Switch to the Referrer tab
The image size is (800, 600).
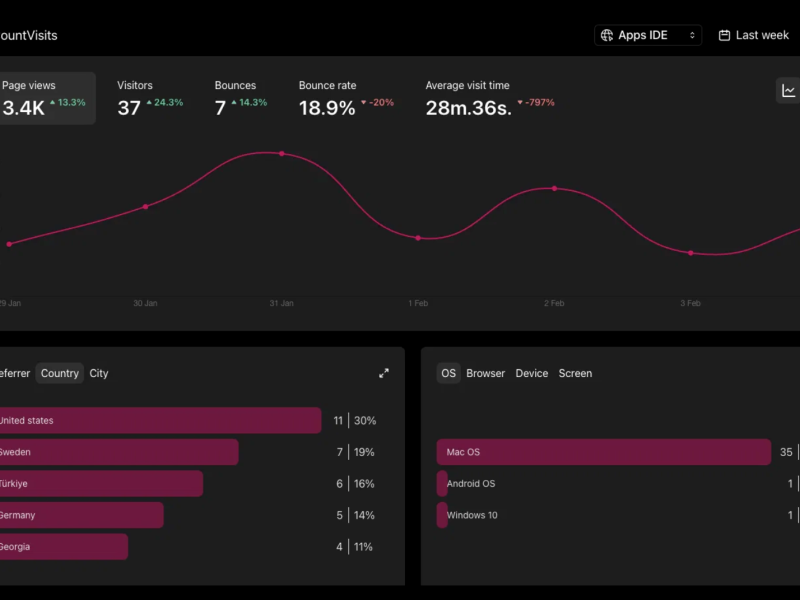click(15, 373)
